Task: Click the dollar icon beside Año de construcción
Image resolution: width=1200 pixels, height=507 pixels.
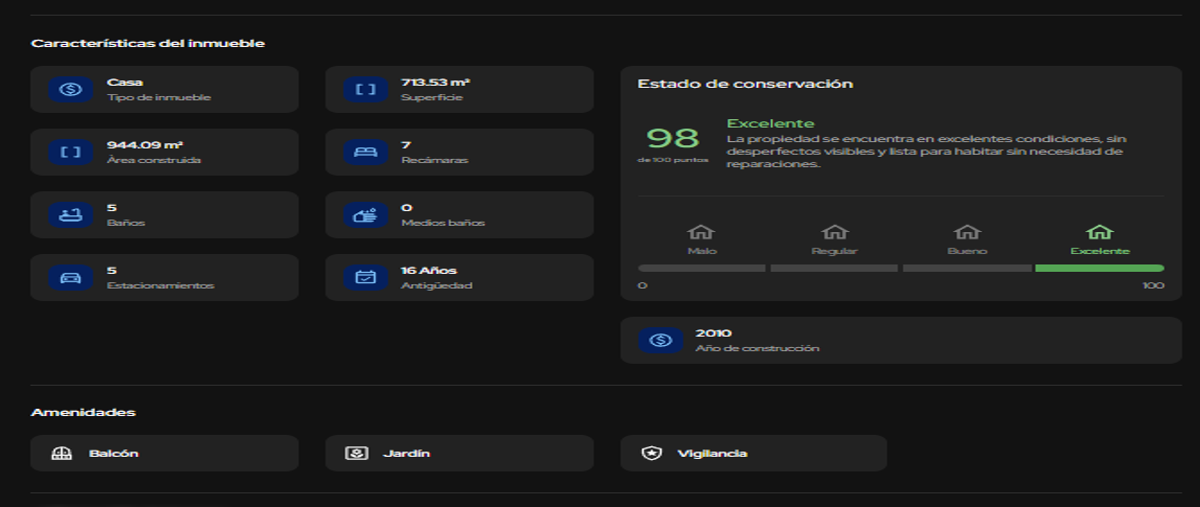Action: [660, 340]
